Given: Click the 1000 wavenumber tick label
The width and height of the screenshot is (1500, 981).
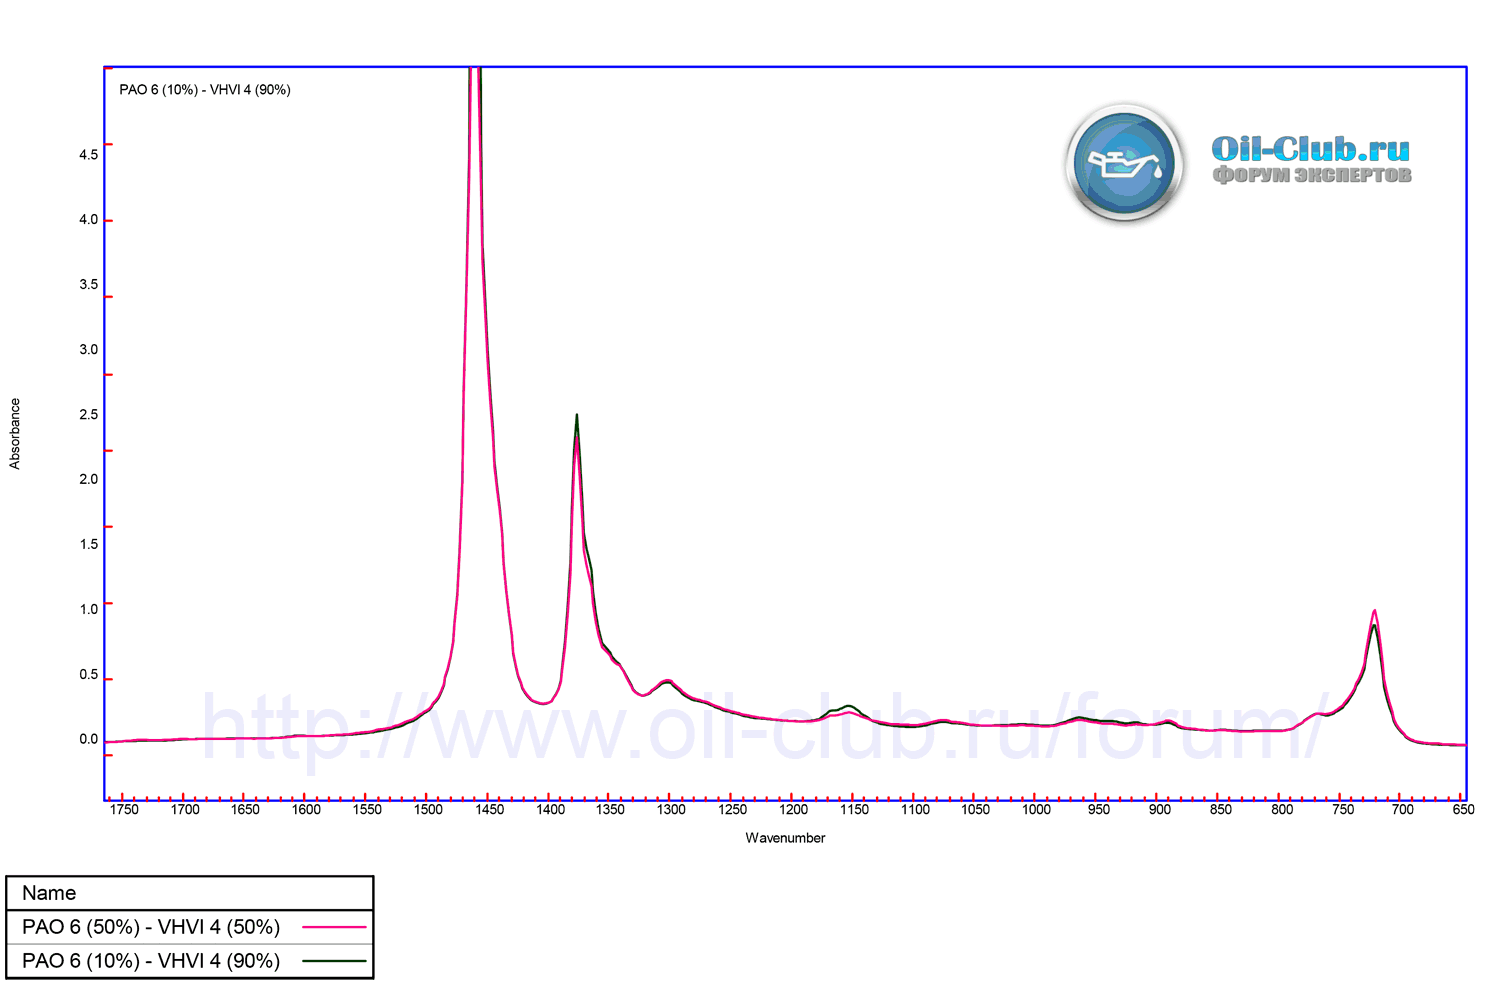Looking at the screenshot, I should tap(1036, 810).
